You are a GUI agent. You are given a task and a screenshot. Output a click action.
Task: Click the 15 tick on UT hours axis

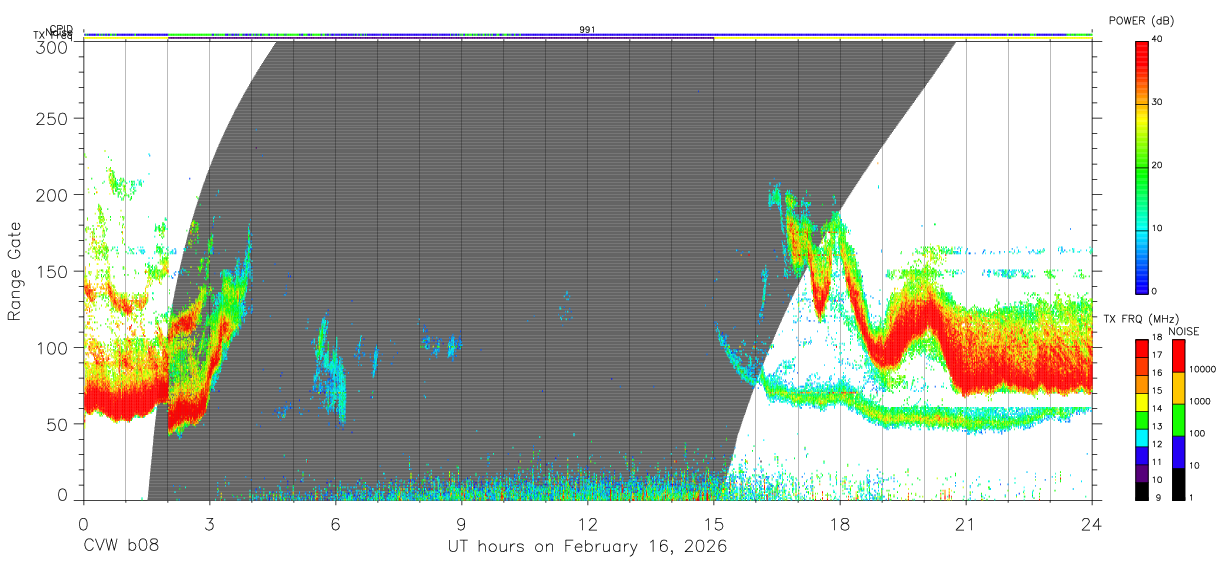[x=713, y=523]
